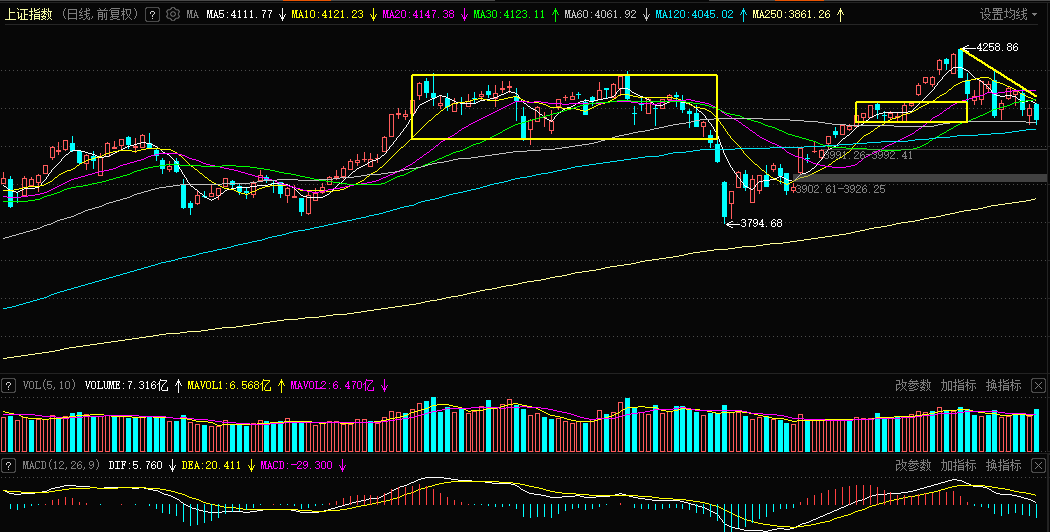Click the DIF:5.760 readout
1050x532 pixels.
[135, 465]
